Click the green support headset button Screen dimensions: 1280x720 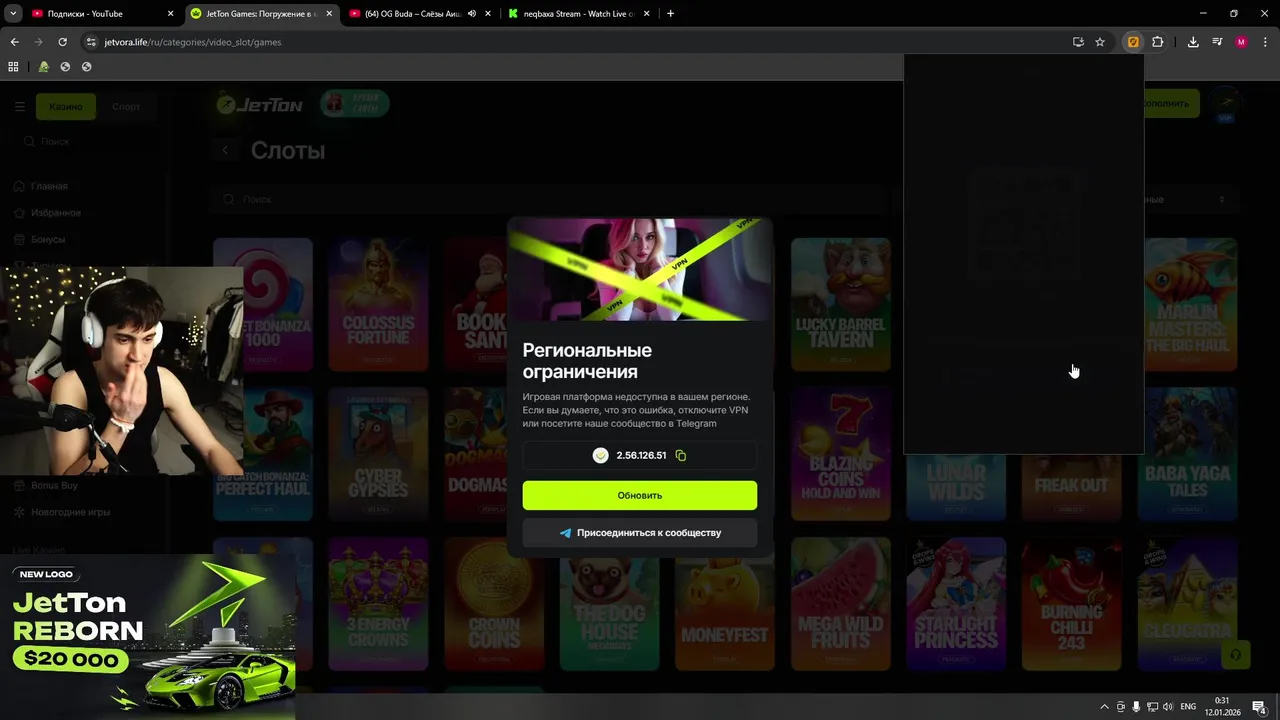click(1236, 655)
